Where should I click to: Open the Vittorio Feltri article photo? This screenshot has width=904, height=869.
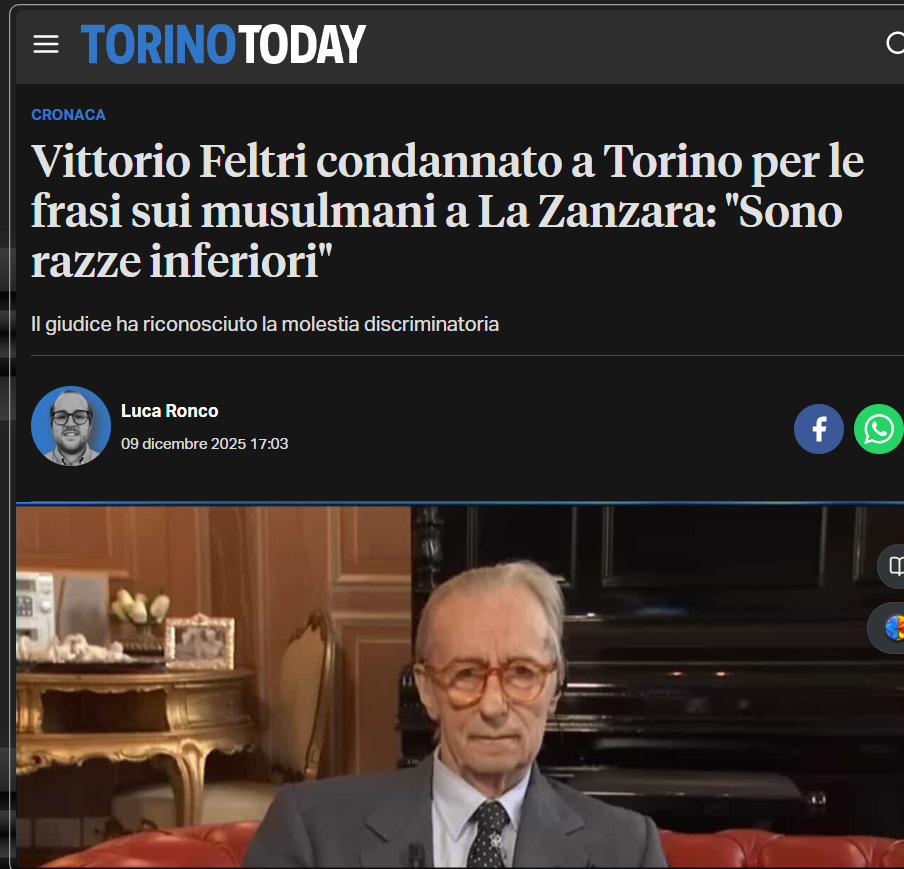point(460,686)
